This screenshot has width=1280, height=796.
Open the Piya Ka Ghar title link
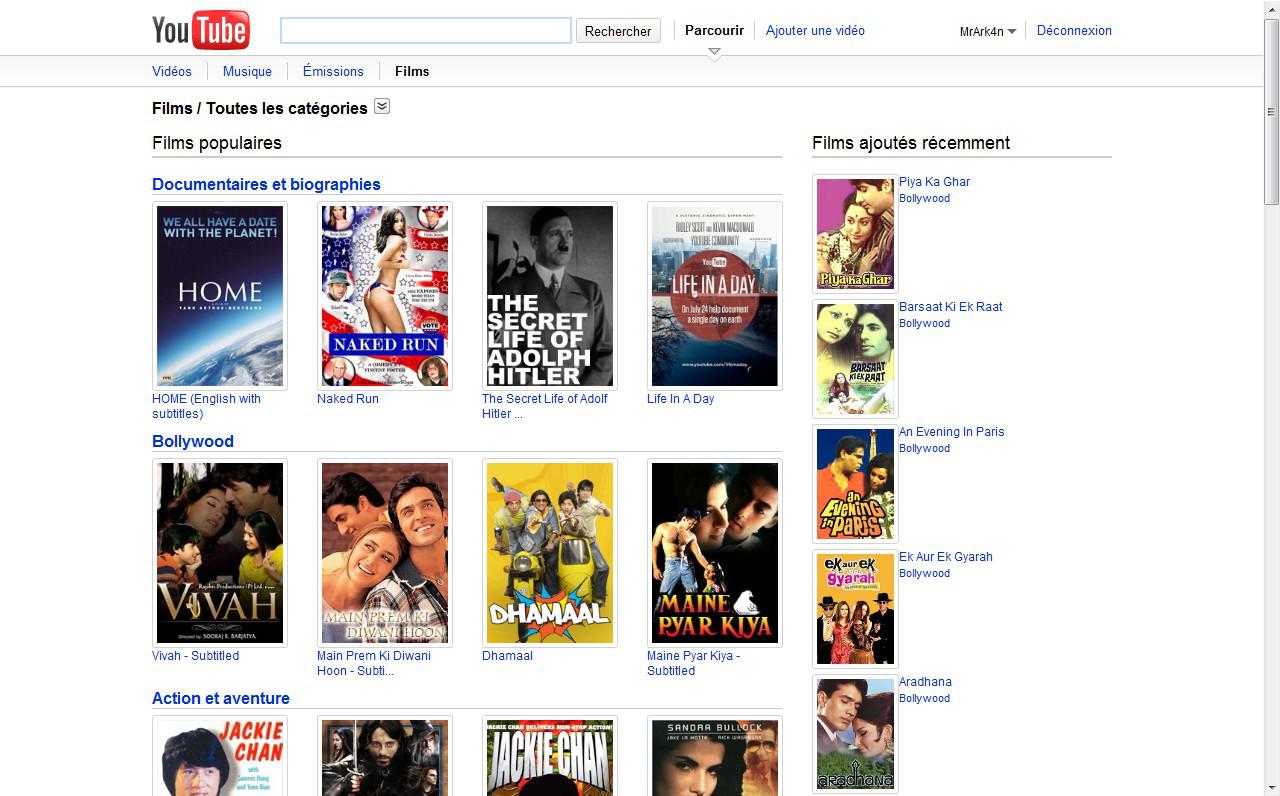(x=934, y=182)
